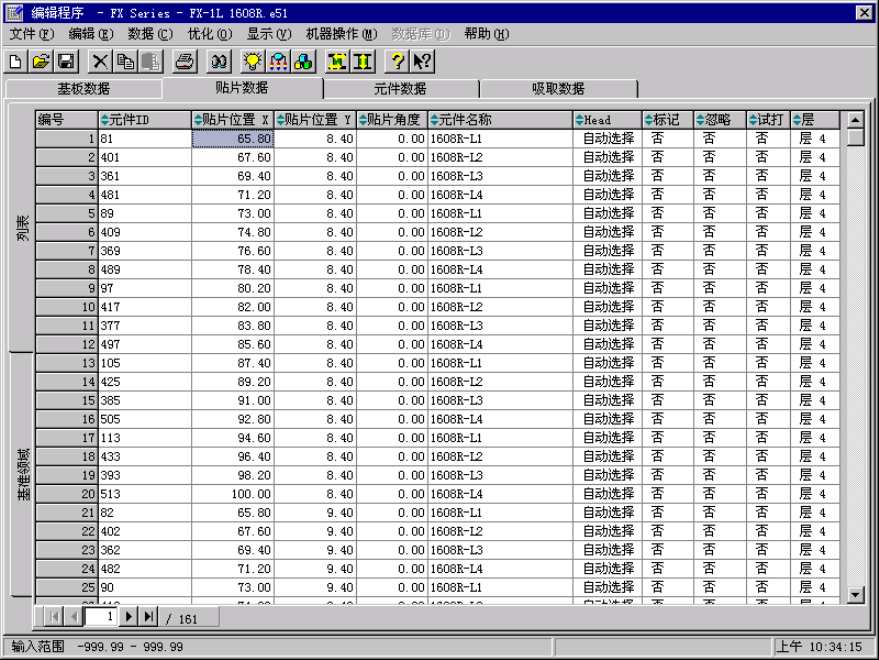Click the 贴片角度 column header sort arrow

(x=363, y=120)
